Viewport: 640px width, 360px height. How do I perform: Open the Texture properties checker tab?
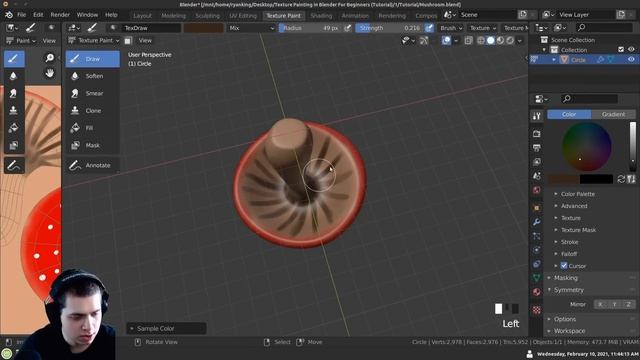pyautogui.click(x=537, y=310)
